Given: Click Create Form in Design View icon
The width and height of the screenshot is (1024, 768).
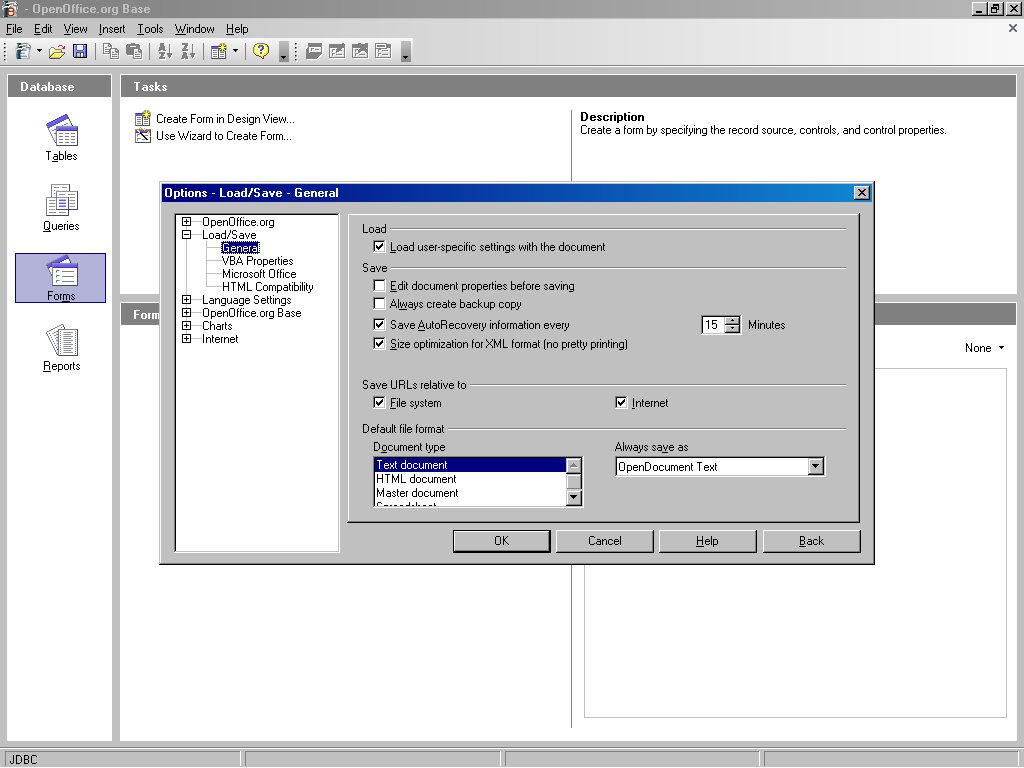Looking at the screenshot, I should coord(143,119).
